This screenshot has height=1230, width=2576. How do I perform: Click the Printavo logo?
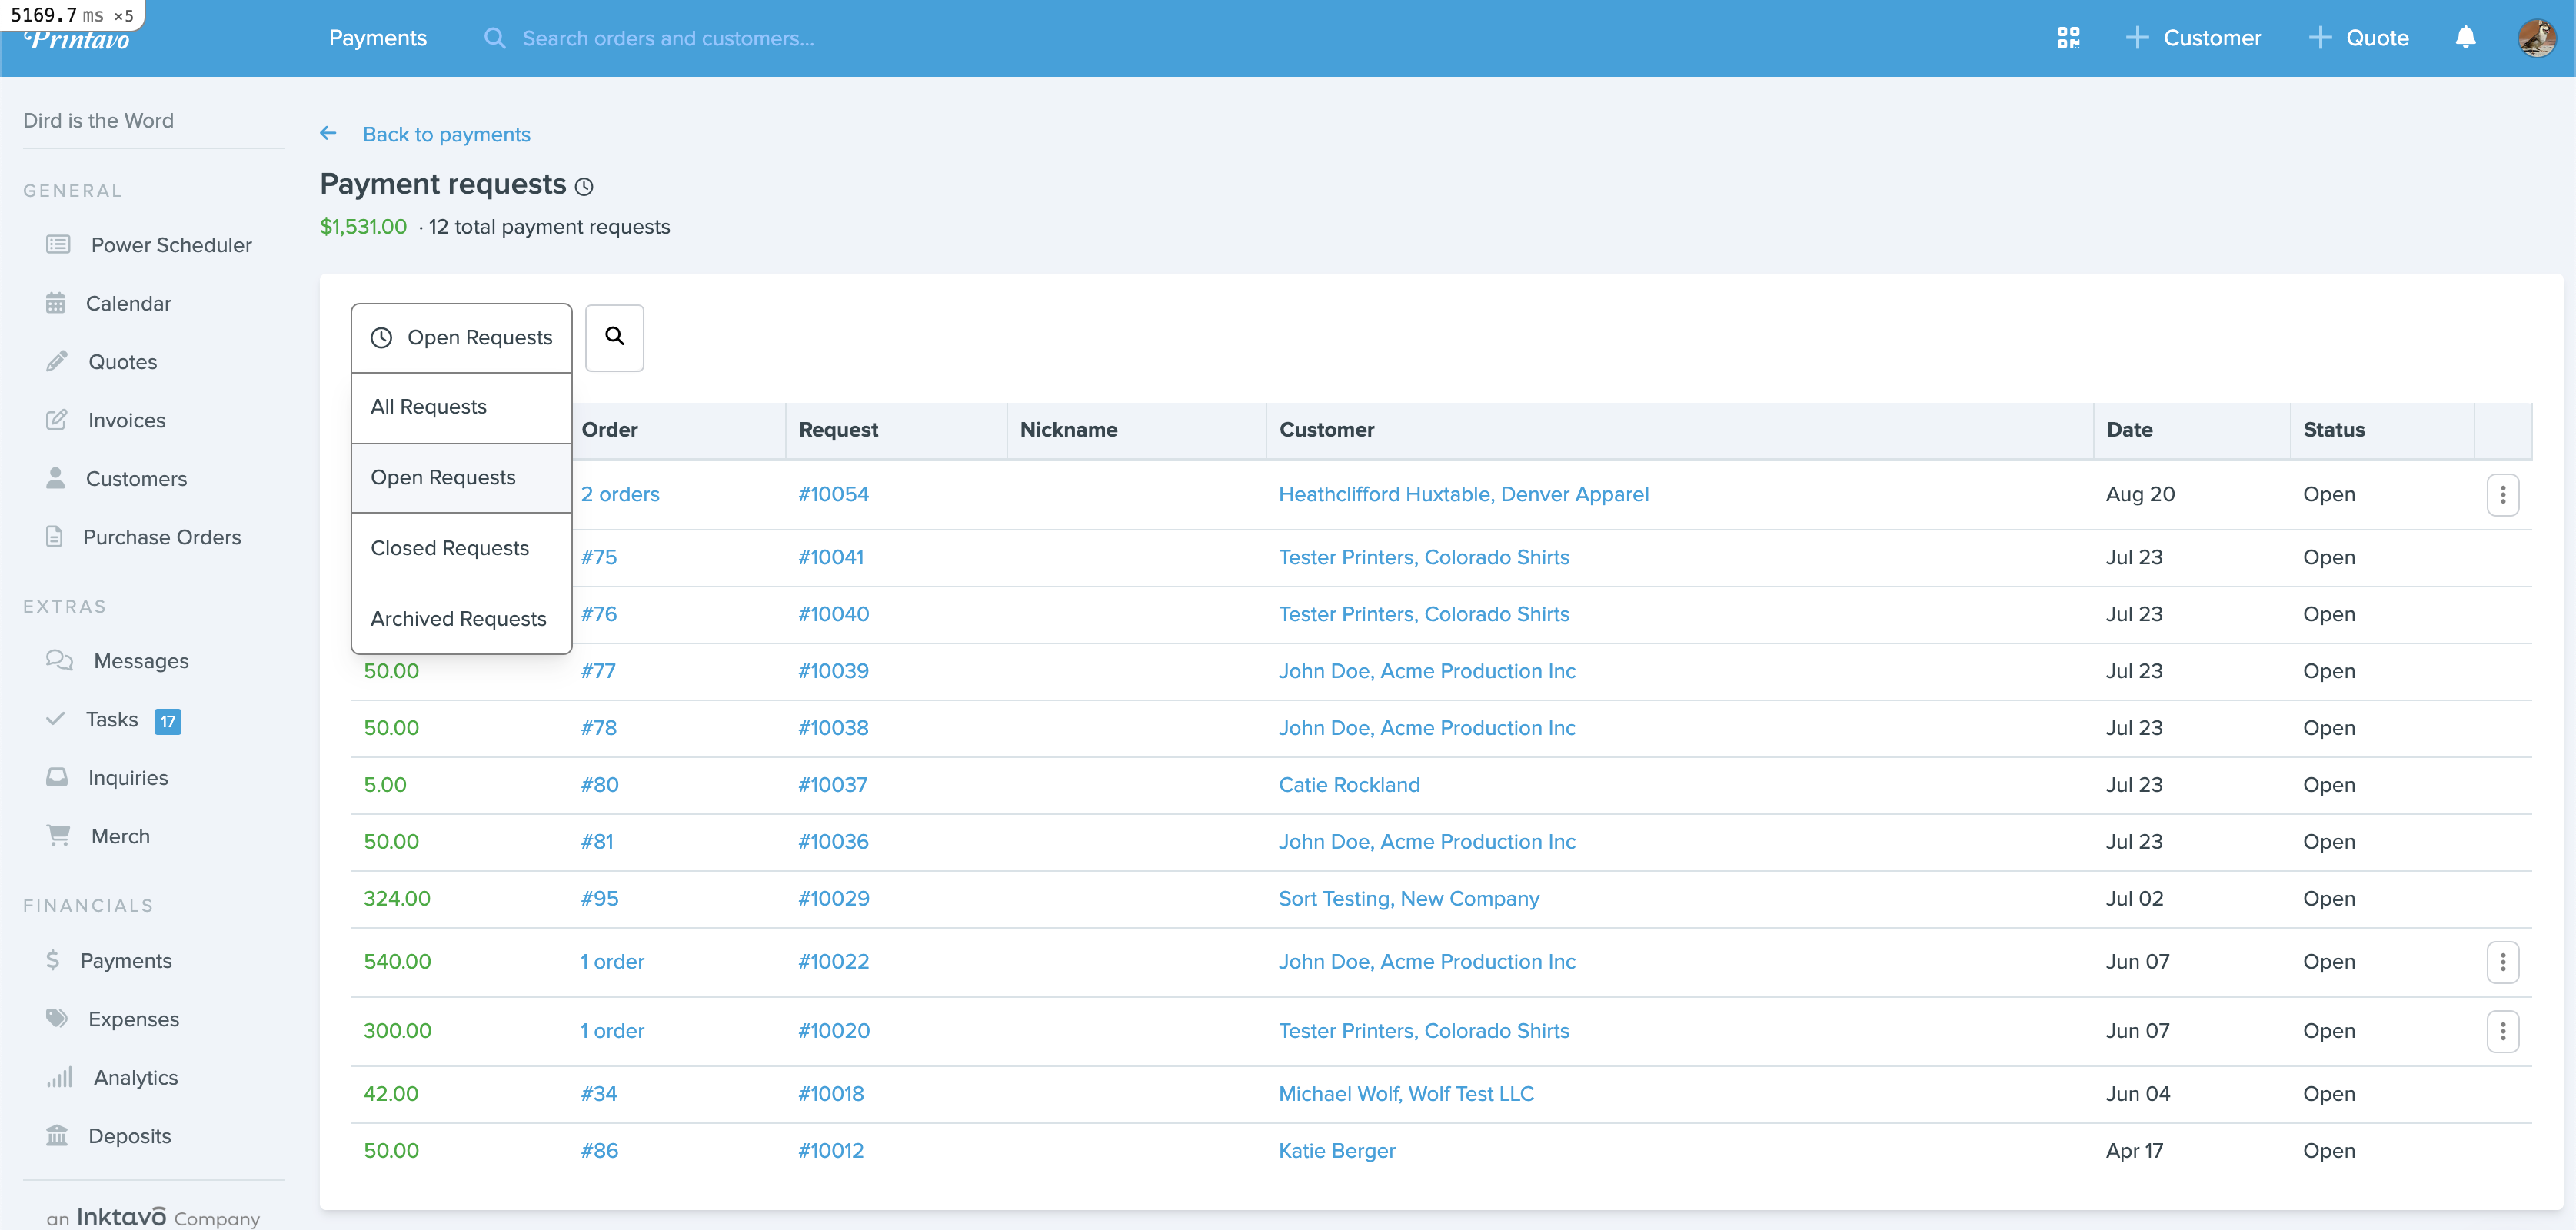(78, 40)
